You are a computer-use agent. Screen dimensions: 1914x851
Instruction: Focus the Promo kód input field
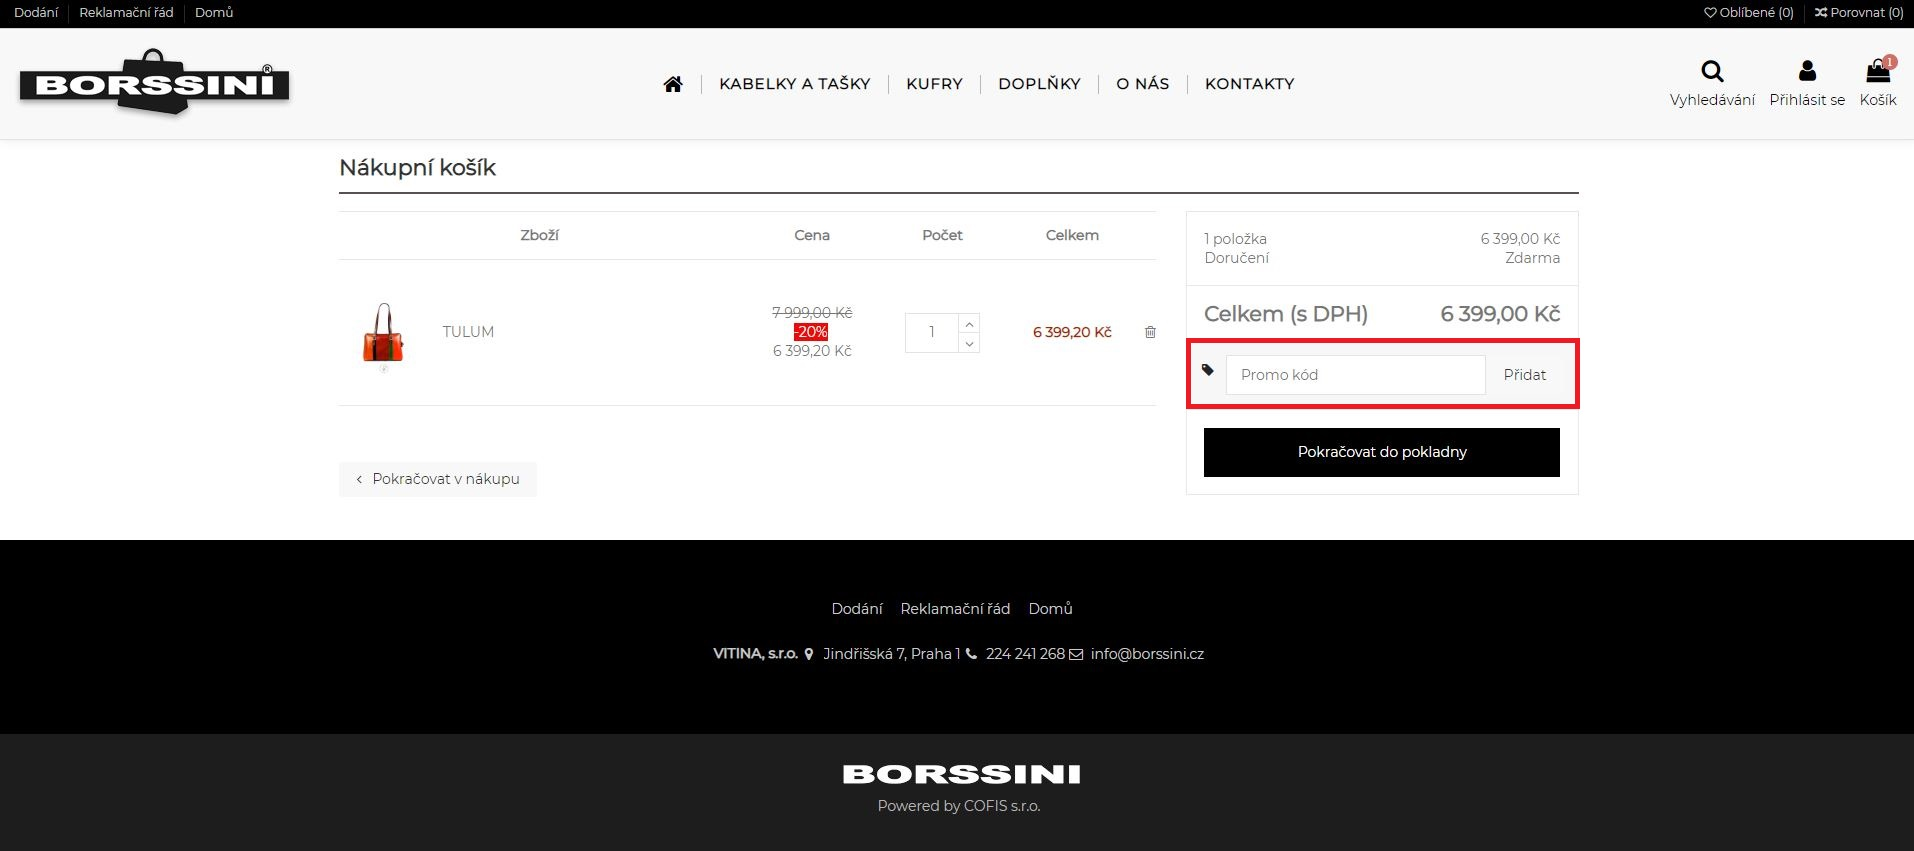coord(1356,375)
